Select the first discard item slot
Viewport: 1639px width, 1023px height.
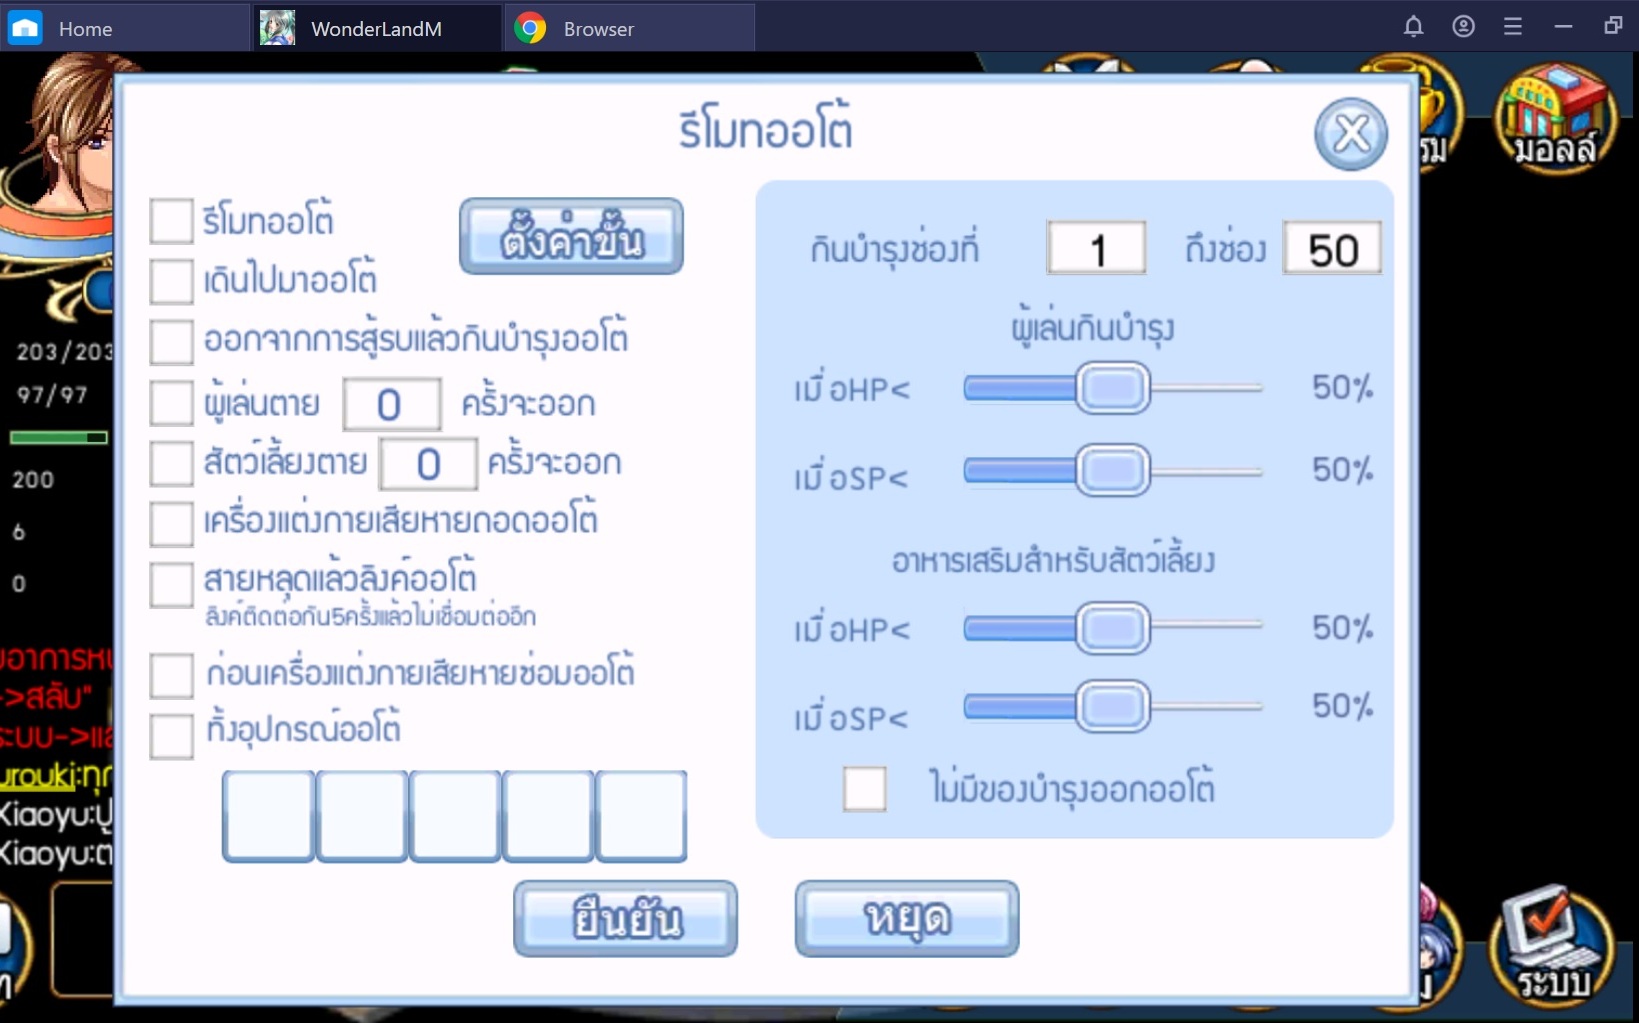(x=268, y=816)
